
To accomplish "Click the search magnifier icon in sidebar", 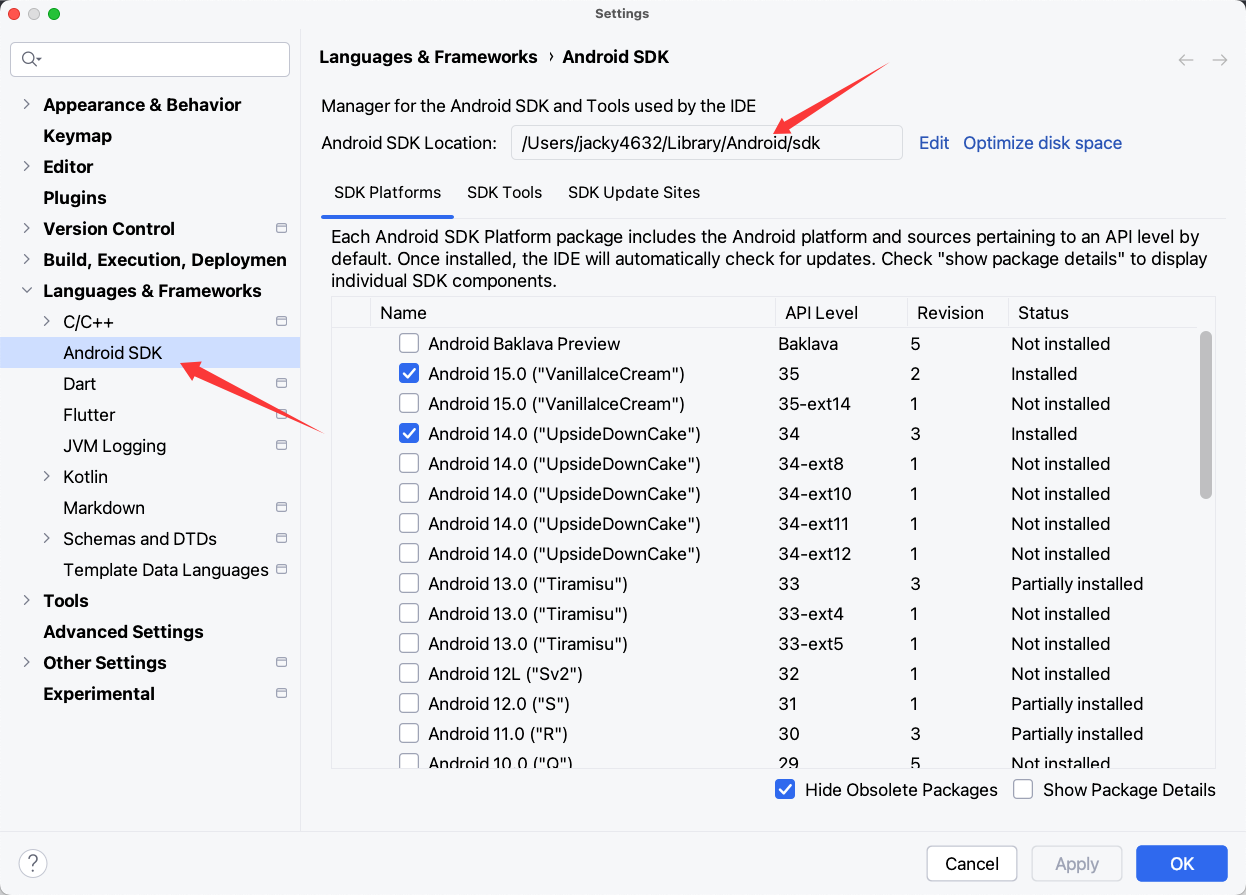I will pyautogui.click(x=30, y=59).
